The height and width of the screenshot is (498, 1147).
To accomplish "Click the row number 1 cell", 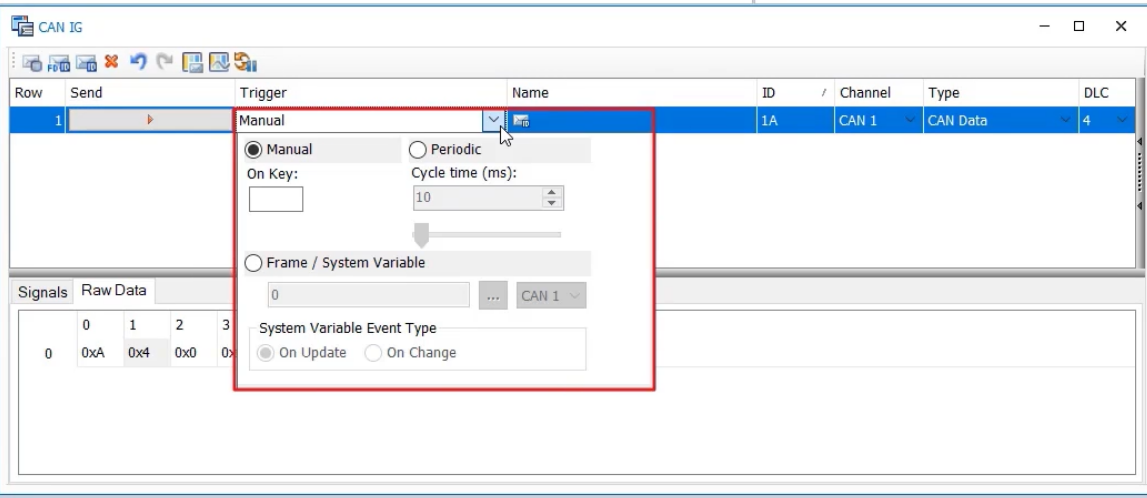I will tap(37, 120).
